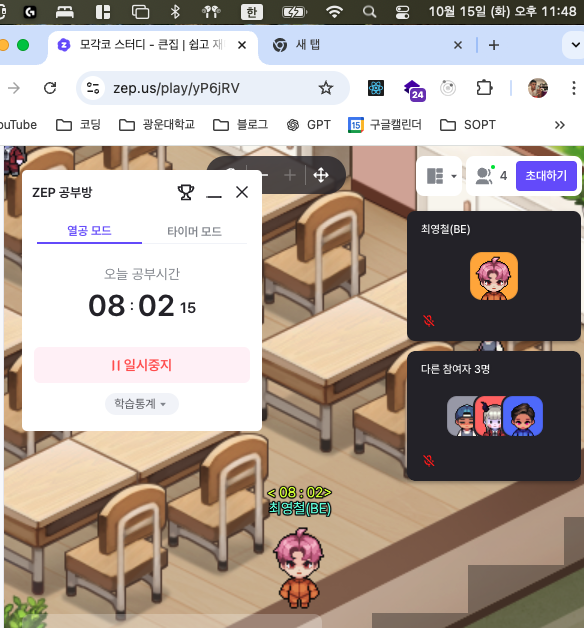Click the browser forward arrow
Viewport: 584px width, 628px height.
coord(14,88)
